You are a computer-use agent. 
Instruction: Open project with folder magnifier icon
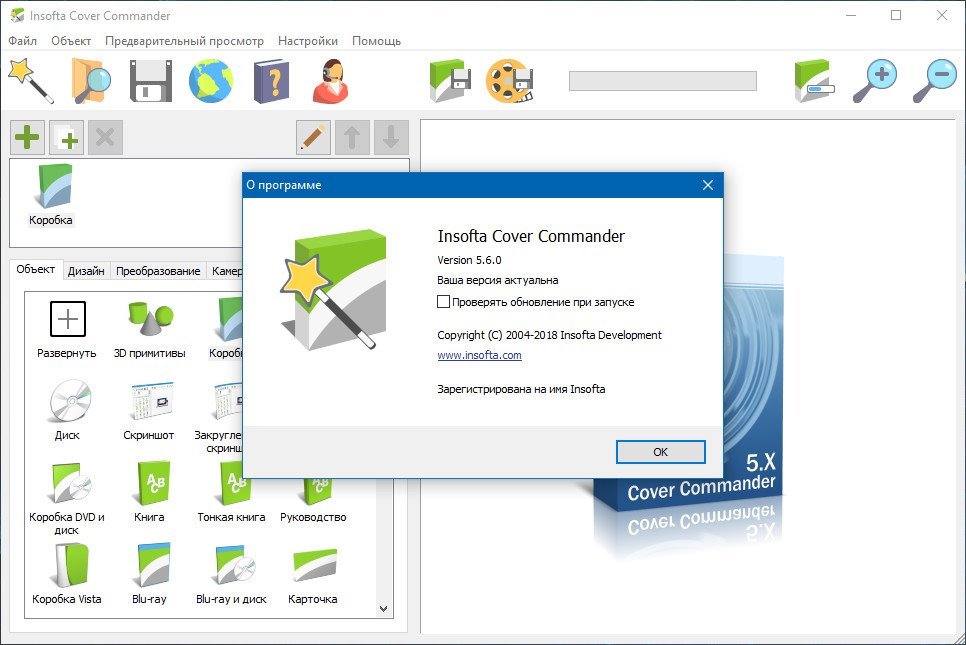(91, 80)
